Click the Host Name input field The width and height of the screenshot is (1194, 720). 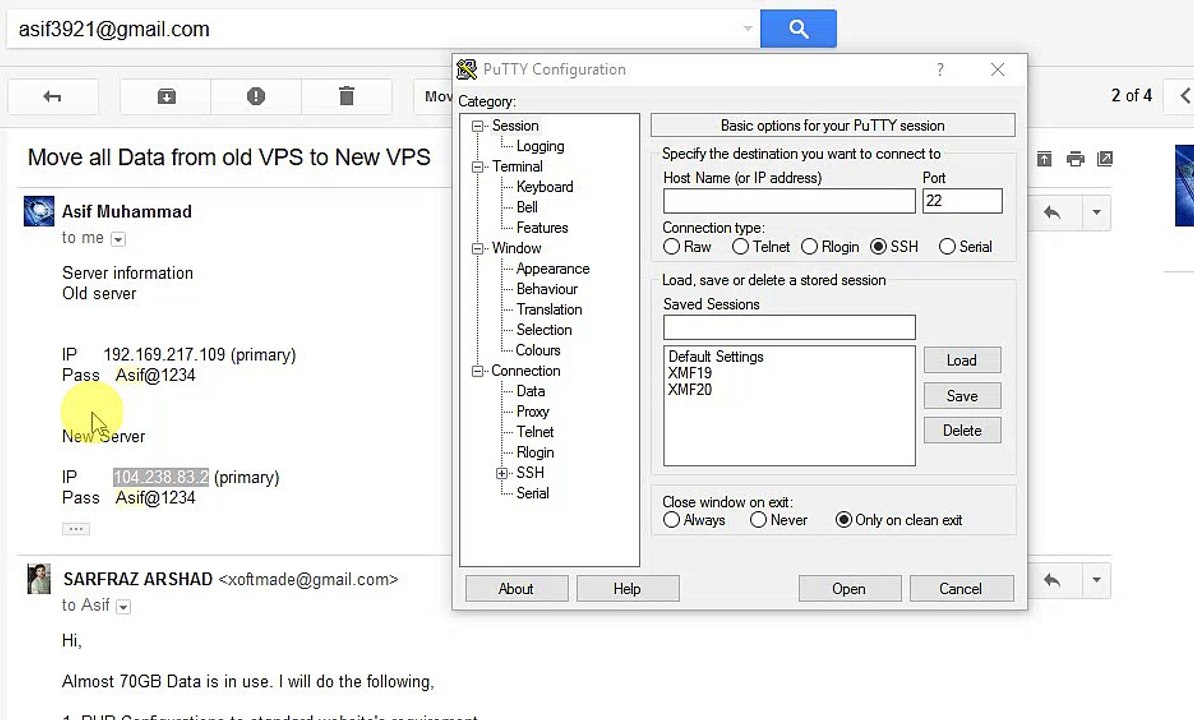pos(789,201)
